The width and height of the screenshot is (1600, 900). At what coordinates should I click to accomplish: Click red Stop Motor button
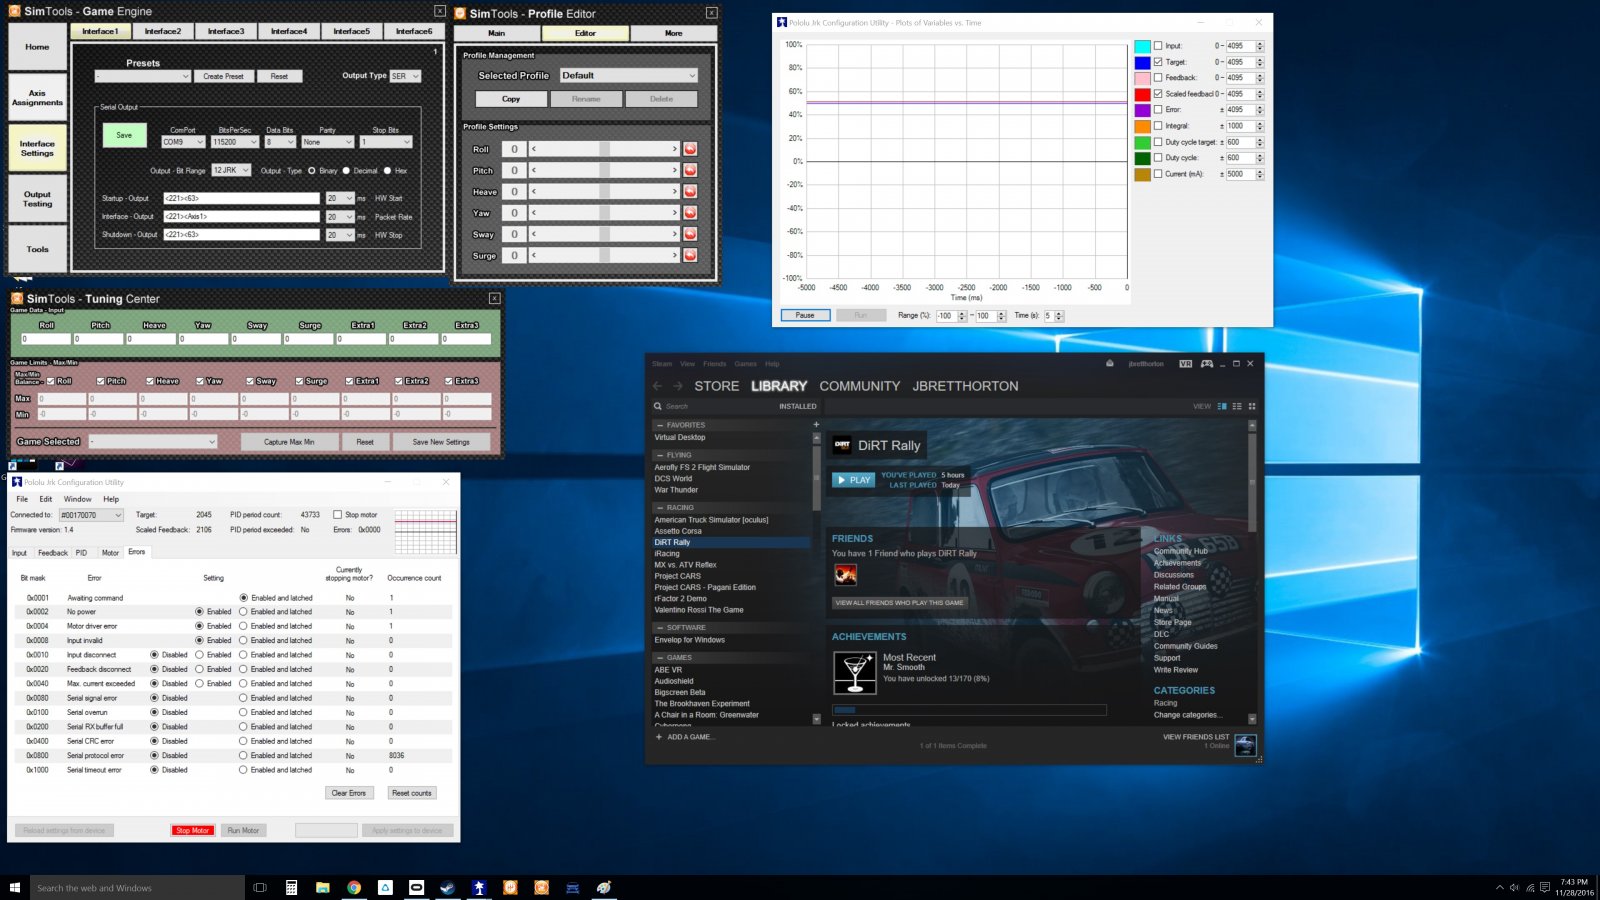pyautogui.click(x=192, y=830)
